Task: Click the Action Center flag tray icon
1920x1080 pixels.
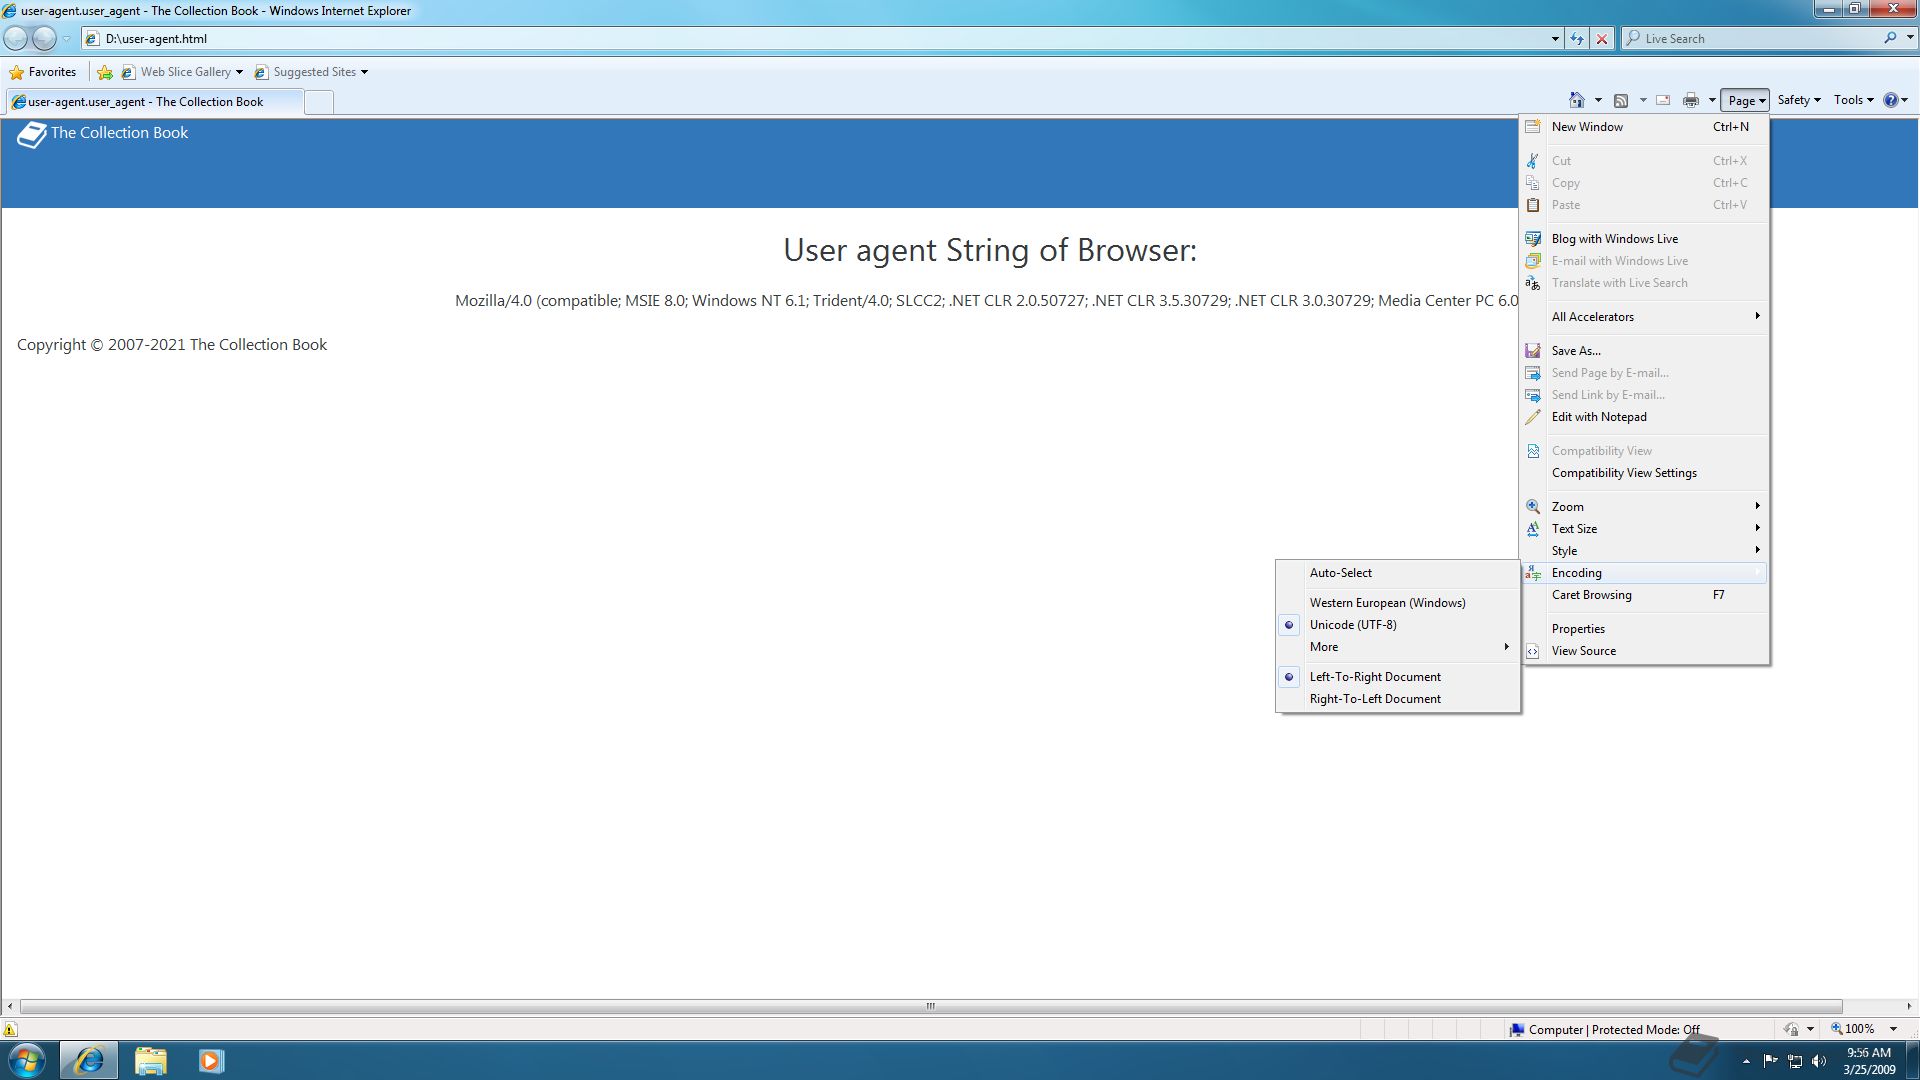Action: coord(1770,1061)
